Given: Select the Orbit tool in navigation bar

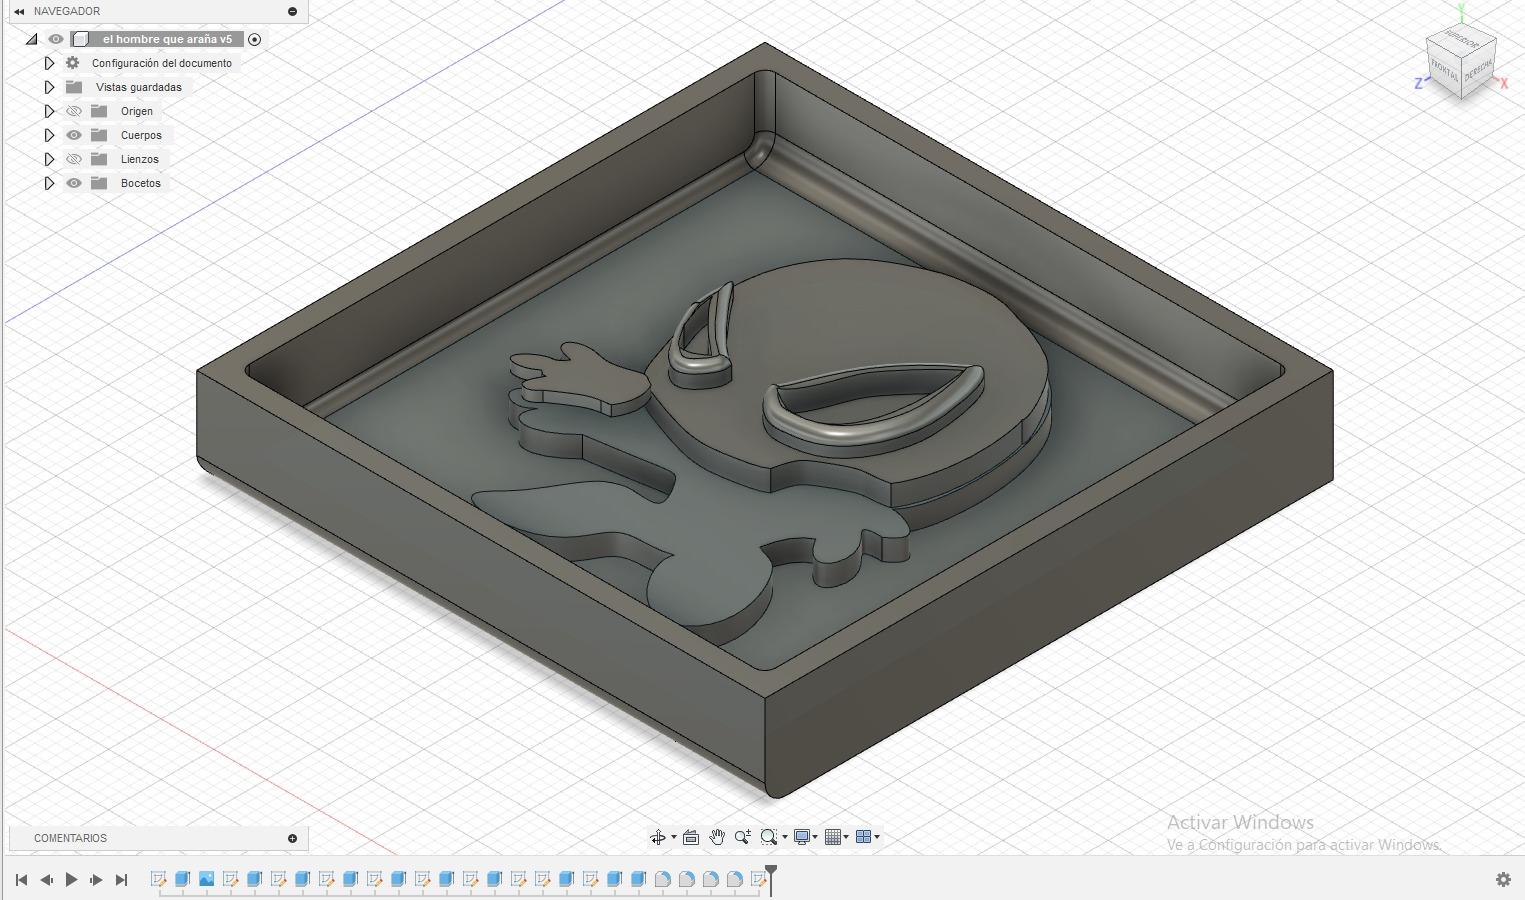Looking at the screenshot, I should pos(658,837).
